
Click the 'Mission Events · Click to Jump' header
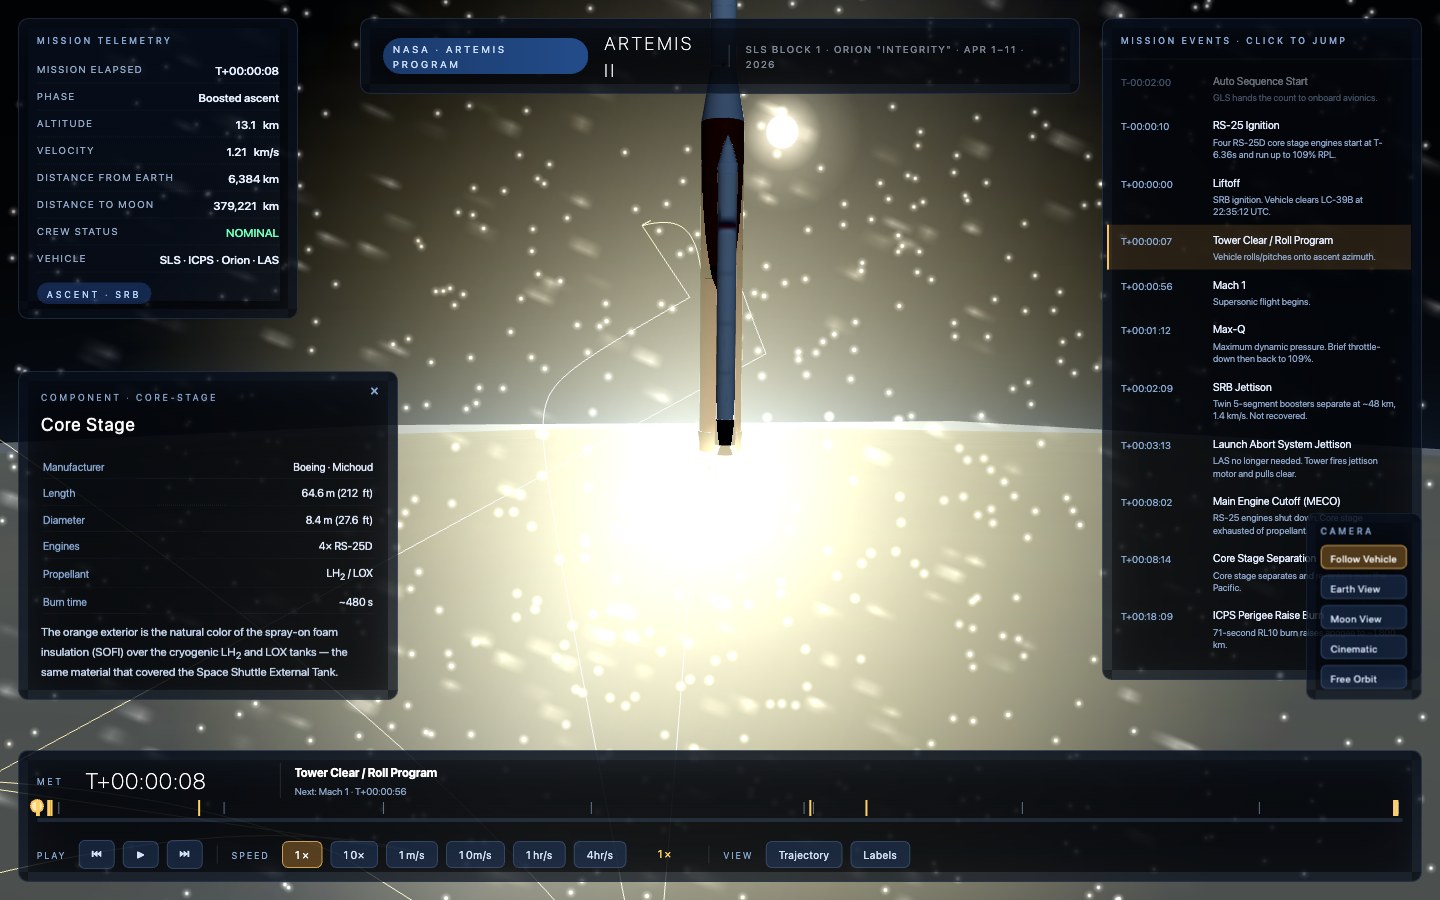click(x=1233, y=41)
